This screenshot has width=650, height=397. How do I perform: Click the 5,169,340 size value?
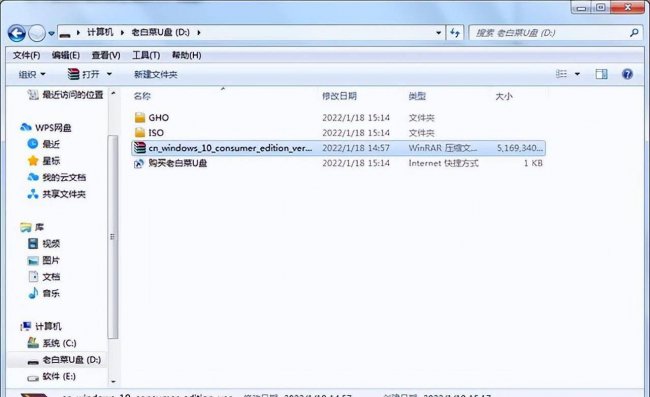coord(519,148)
